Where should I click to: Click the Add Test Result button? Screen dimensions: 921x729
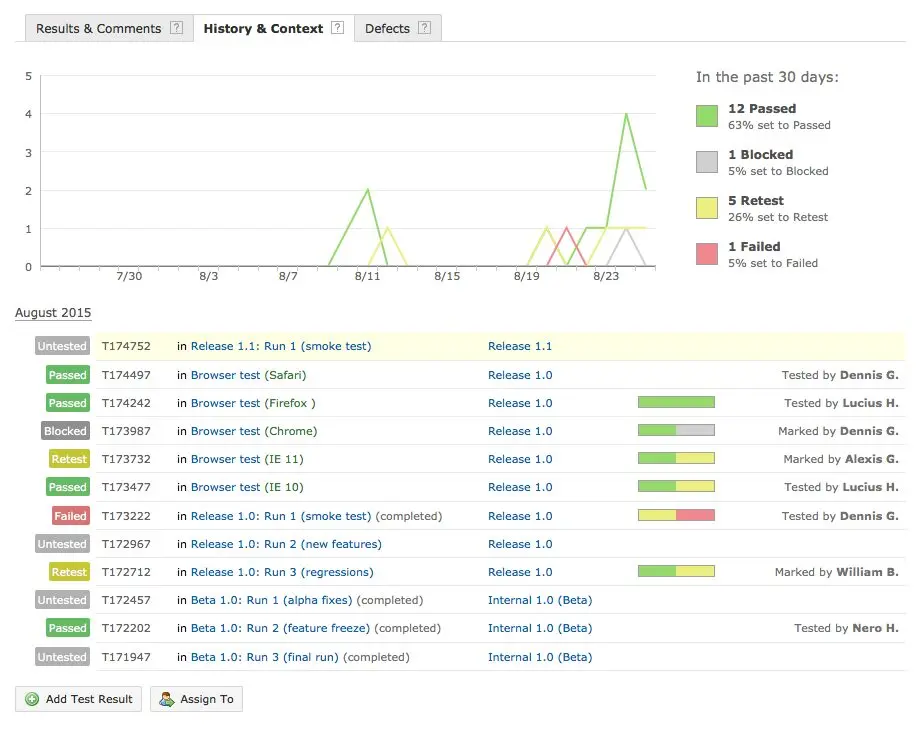tap(79, 699)
